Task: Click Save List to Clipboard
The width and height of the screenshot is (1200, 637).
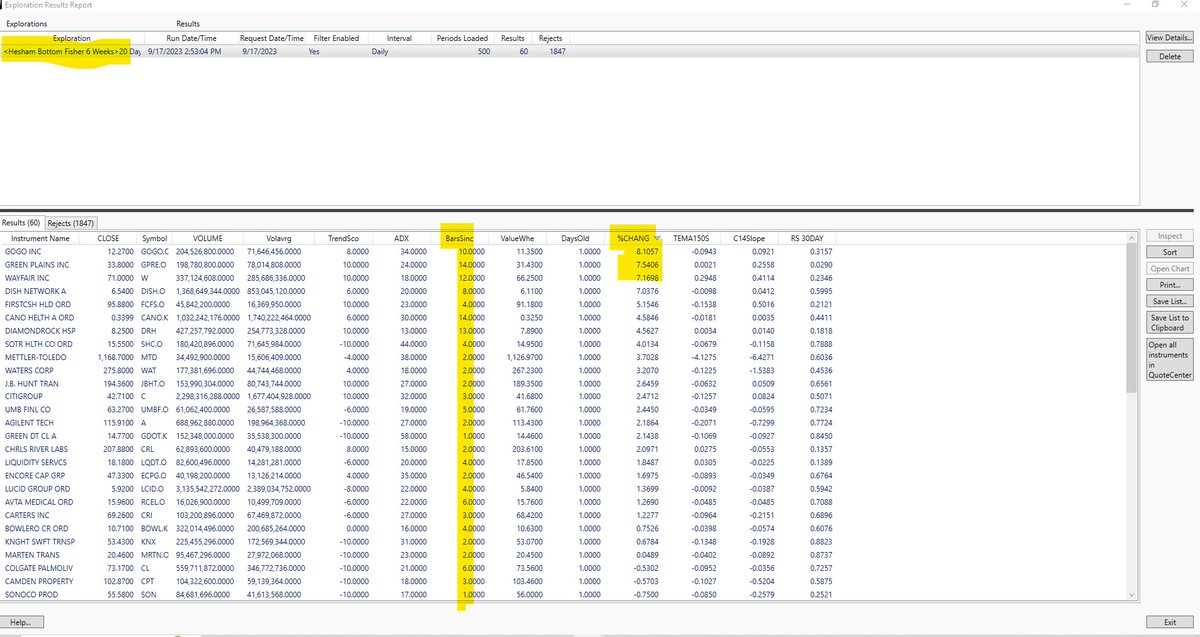Action: click(1172, 322)
